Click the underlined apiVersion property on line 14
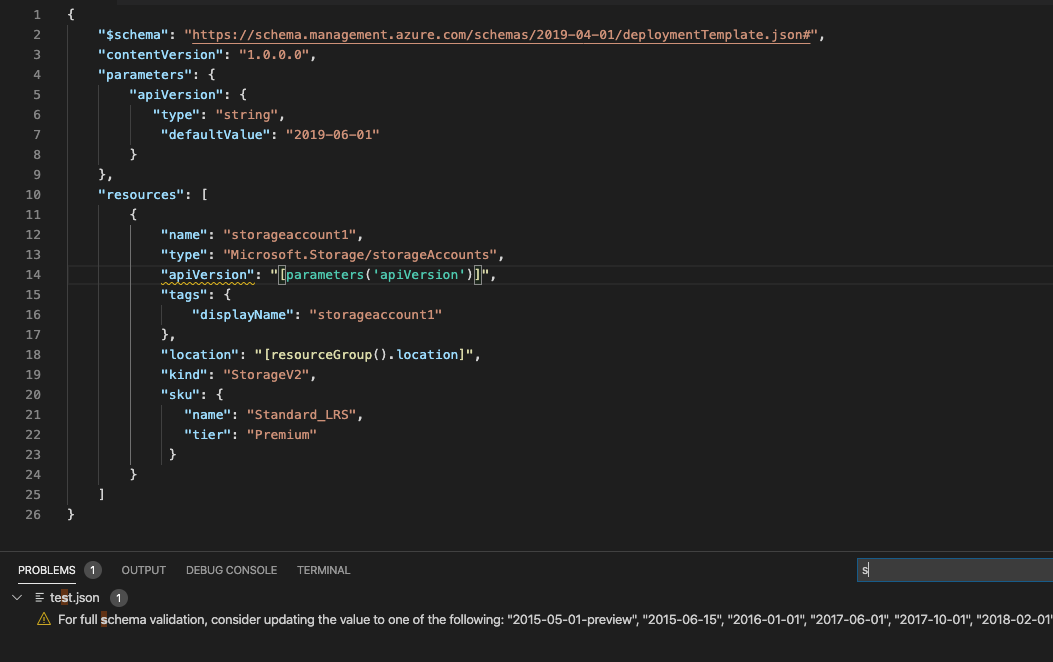This screenshot has width=1053, height=662. (205, 274)
